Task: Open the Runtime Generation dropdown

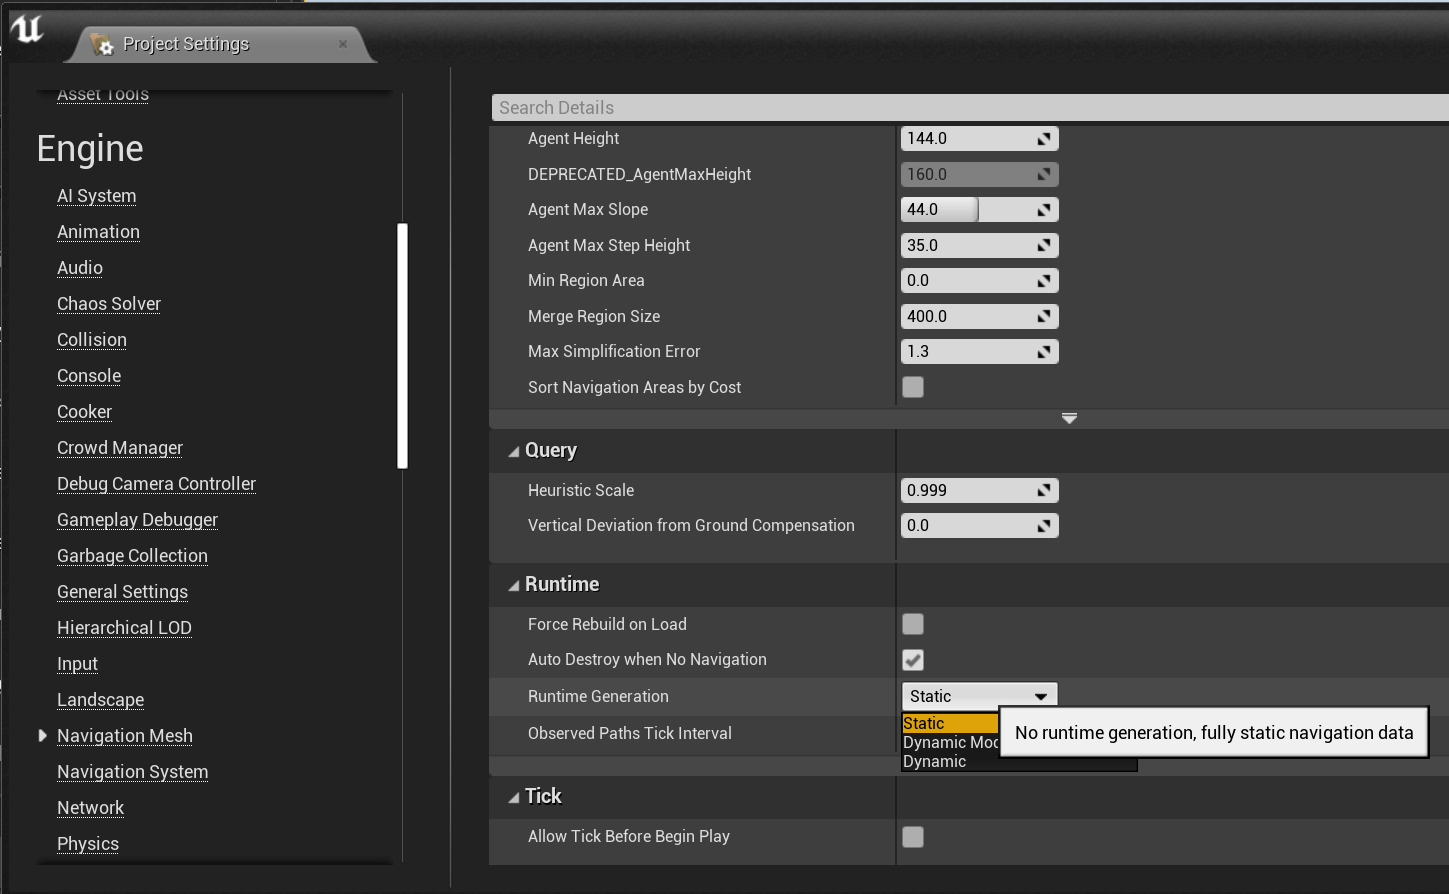Action: pos(979,696)
